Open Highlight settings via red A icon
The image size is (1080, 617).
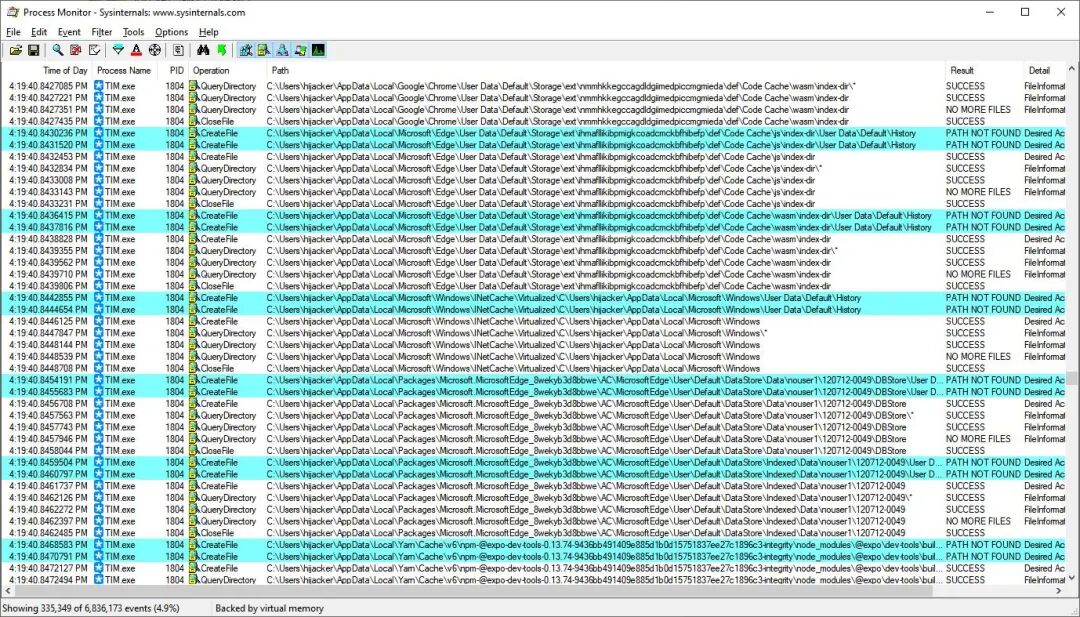[x=136, y=50]
